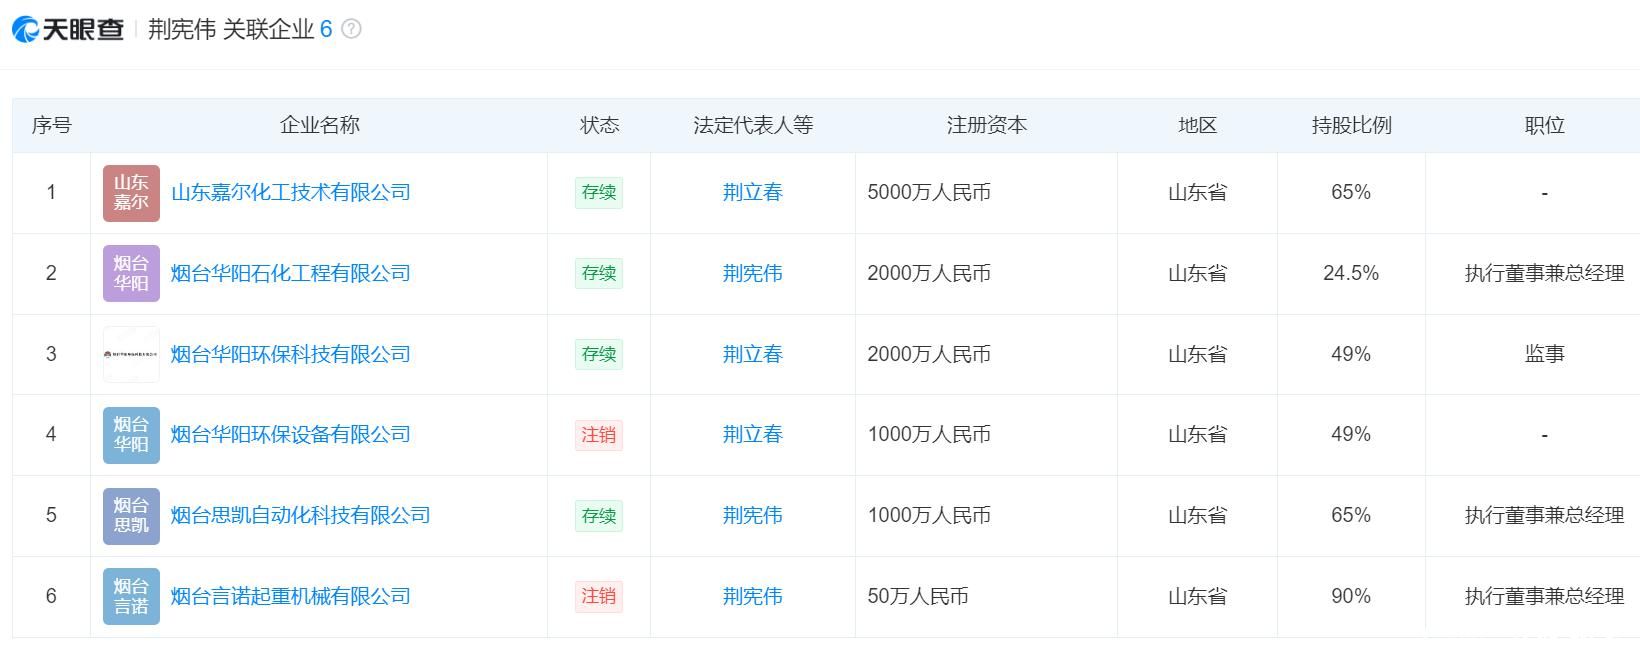This screenshot has width=1640, height=667.
Task: Click the 企业名称 column header
Action: (x=320, y=125)
